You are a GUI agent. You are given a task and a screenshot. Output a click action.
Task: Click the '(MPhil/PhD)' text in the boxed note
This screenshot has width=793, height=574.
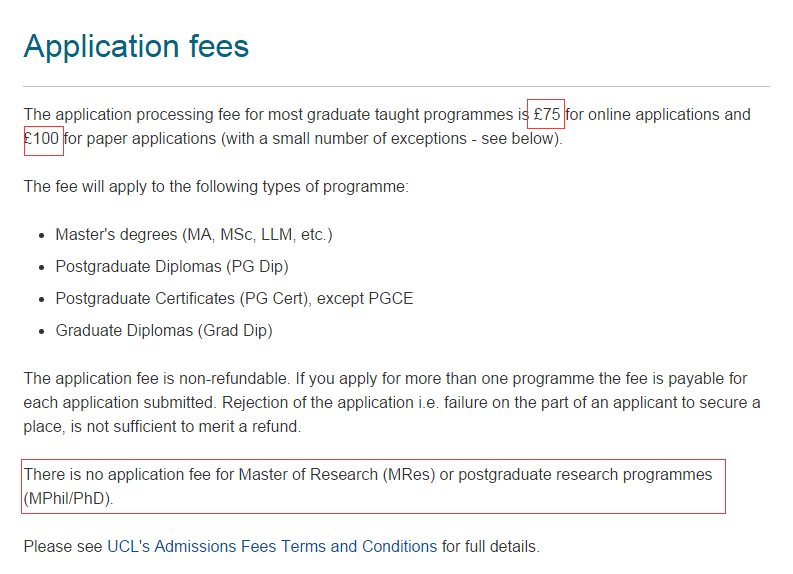coord(68,498)
